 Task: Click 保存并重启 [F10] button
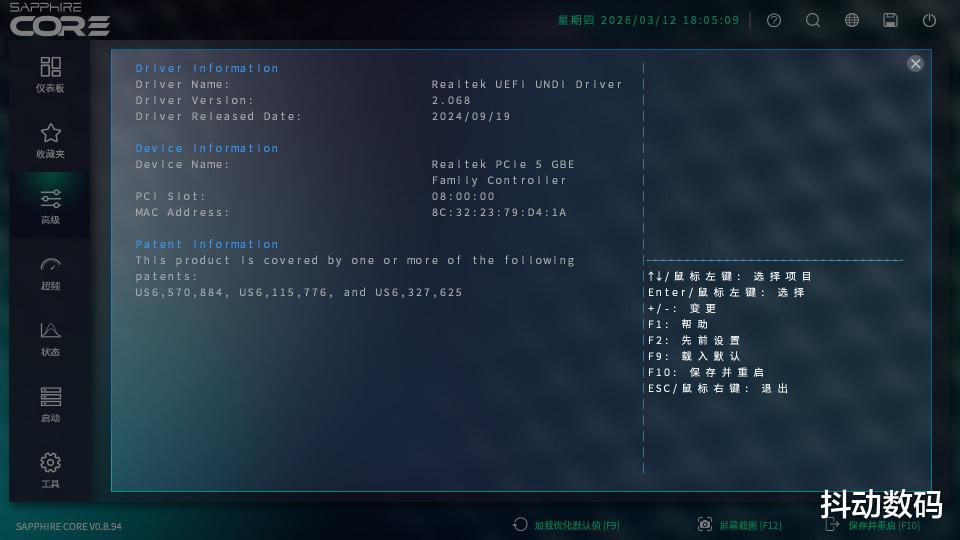click(x=873, y=525)
